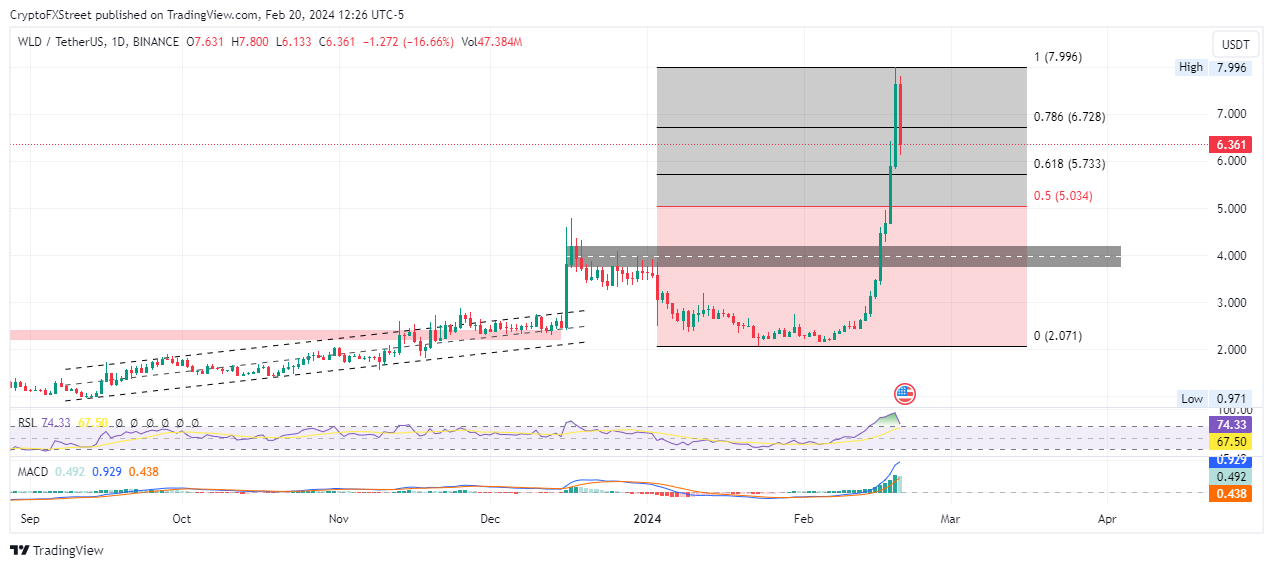Screen dimensions: 1273x568
Task: Click the Vol 47.384M volume readout
Action: pyautogui.click(x=492, y=42)
